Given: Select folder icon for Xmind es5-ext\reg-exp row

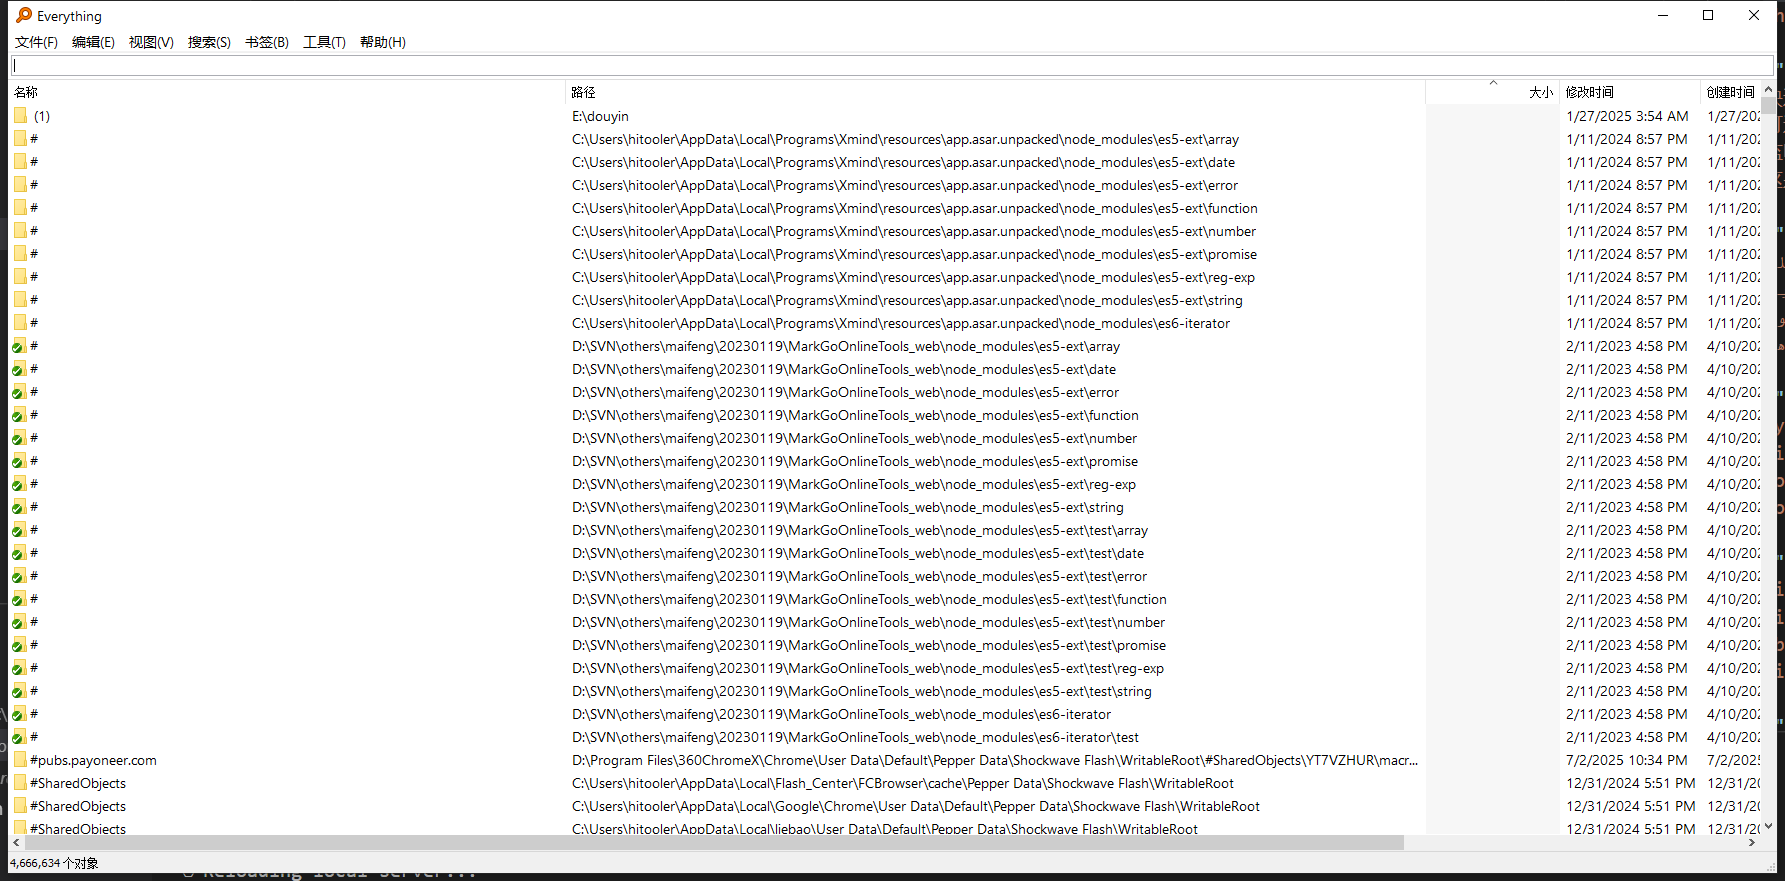Looking at the screenshot, I should pyautogui.click(x=20, y=277).
